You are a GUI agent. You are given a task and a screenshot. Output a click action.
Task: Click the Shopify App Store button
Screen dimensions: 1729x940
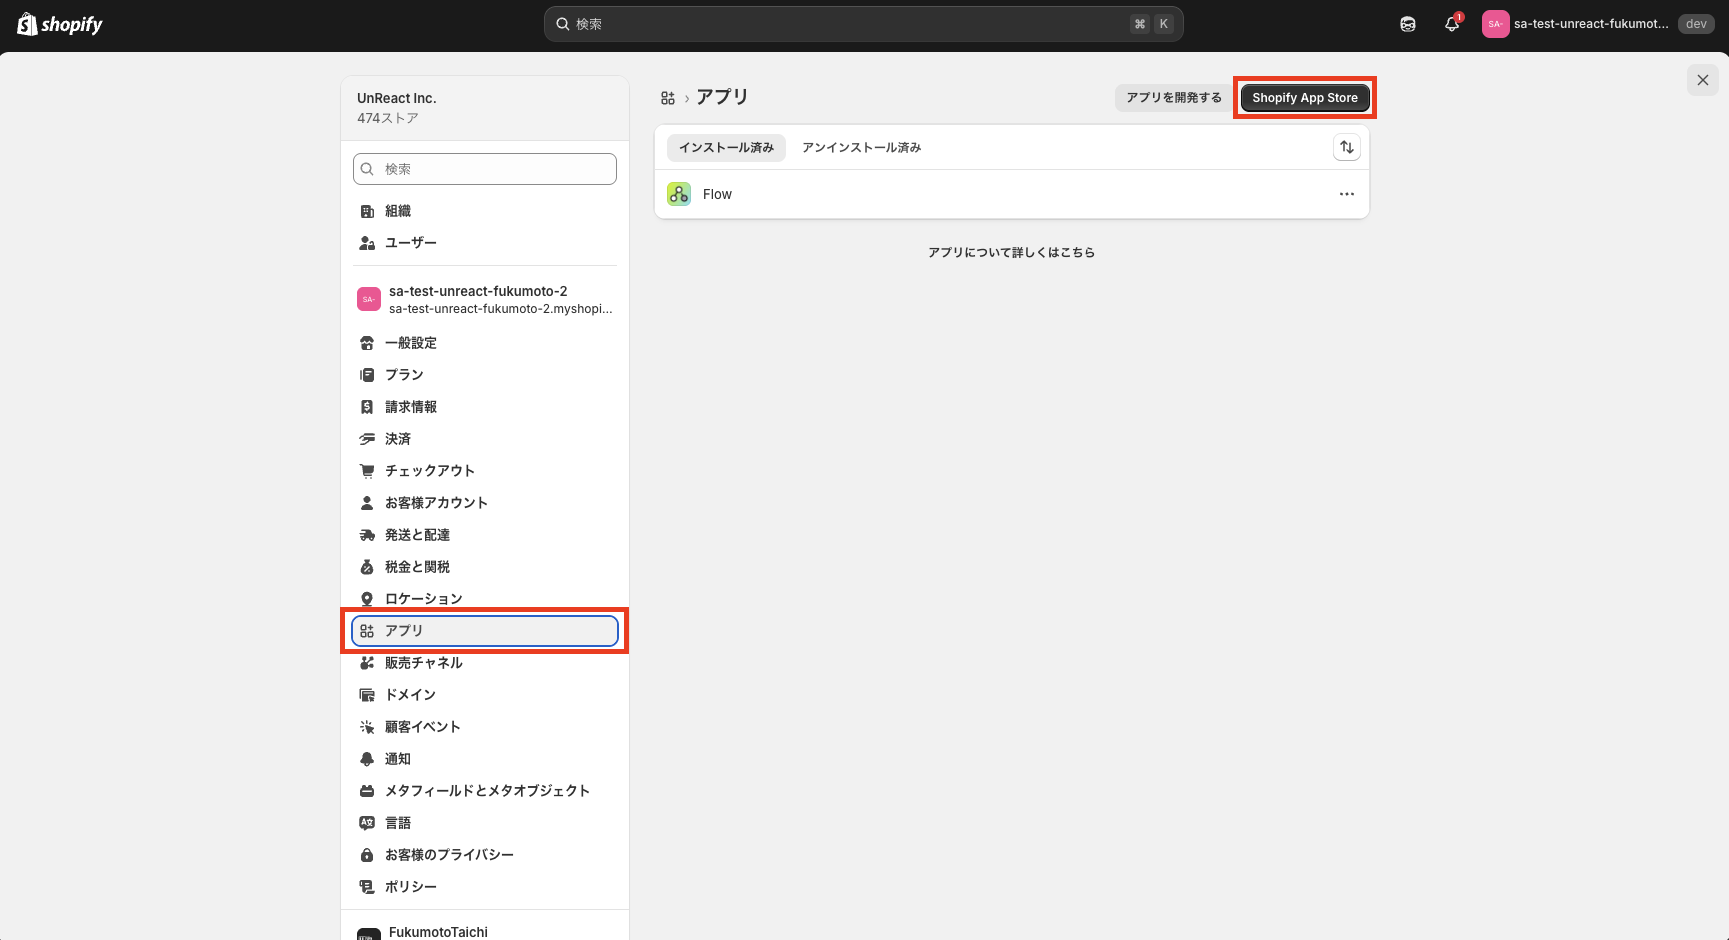pyautogui.click(x=1305, y=98)
